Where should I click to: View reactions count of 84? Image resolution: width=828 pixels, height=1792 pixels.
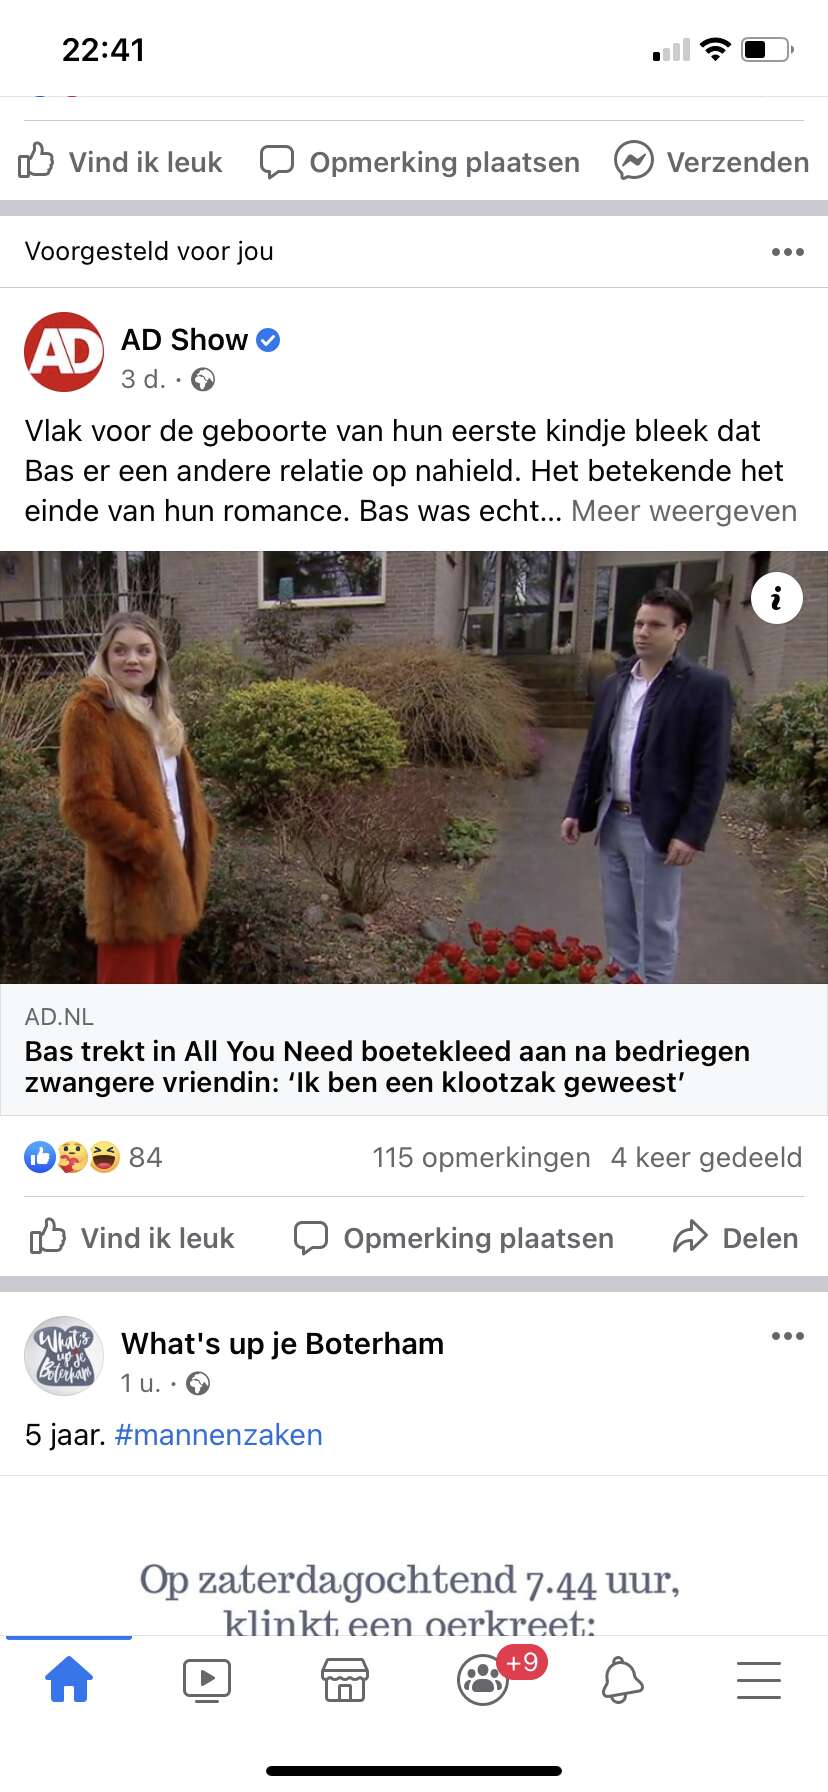coord(93,1157)
